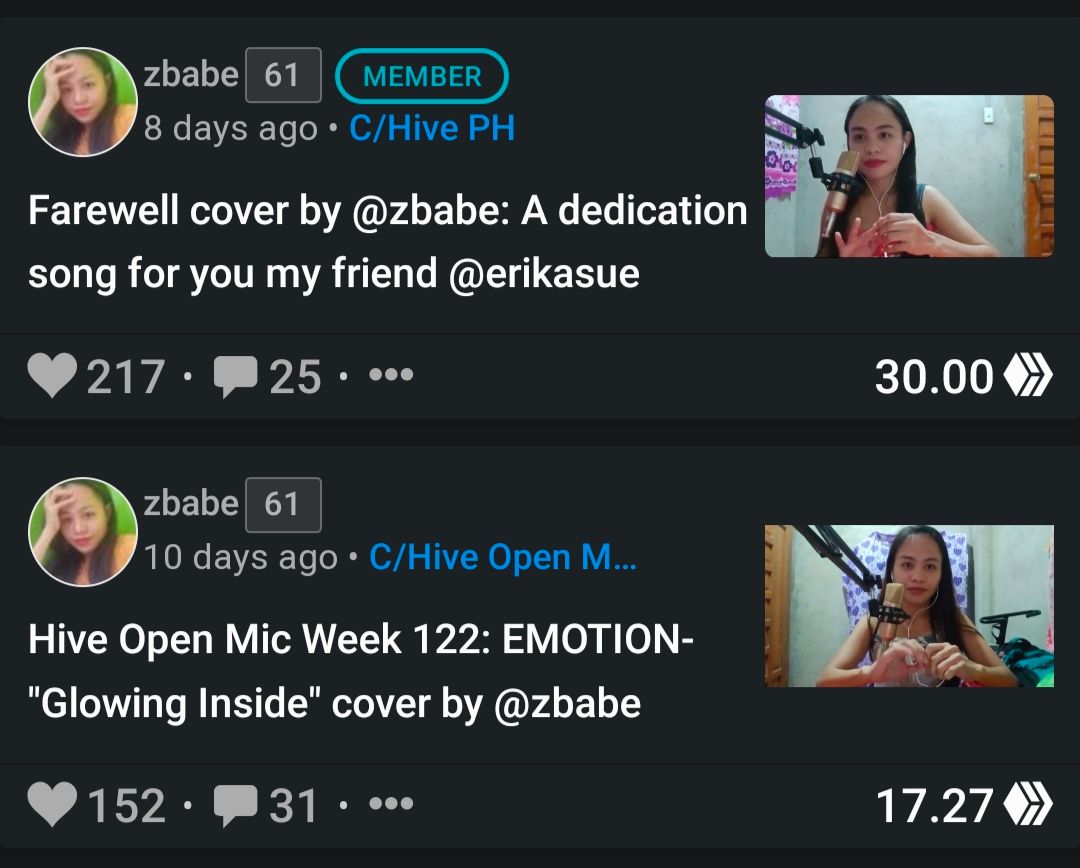Open zbabe's avatar on the second post
Screen dimensions: 1080x868
(83, 532)
